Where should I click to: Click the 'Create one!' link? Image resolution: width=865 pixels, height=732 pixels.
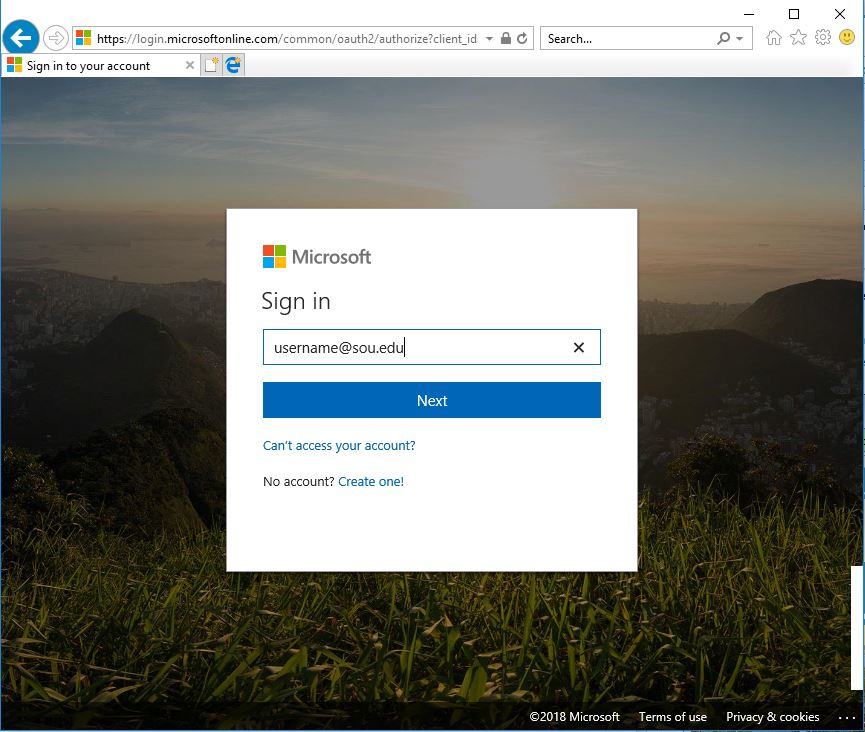coord(371,482)
